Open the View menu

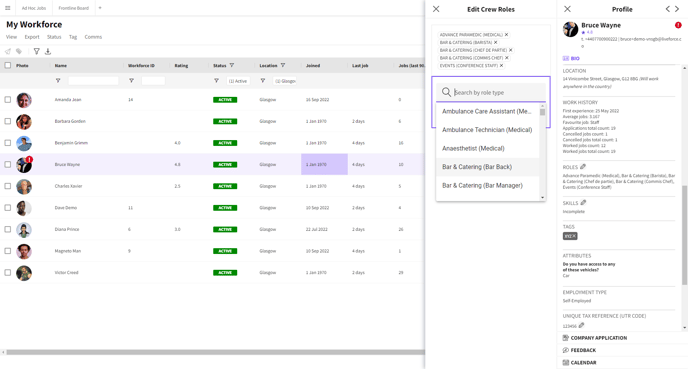coord(11,37)
